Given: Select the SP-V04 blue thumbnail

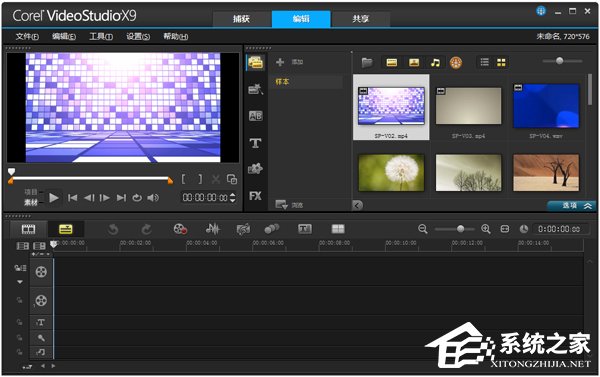Looking at the screenshot, I should pyautogui.click(x=546, y=106).
